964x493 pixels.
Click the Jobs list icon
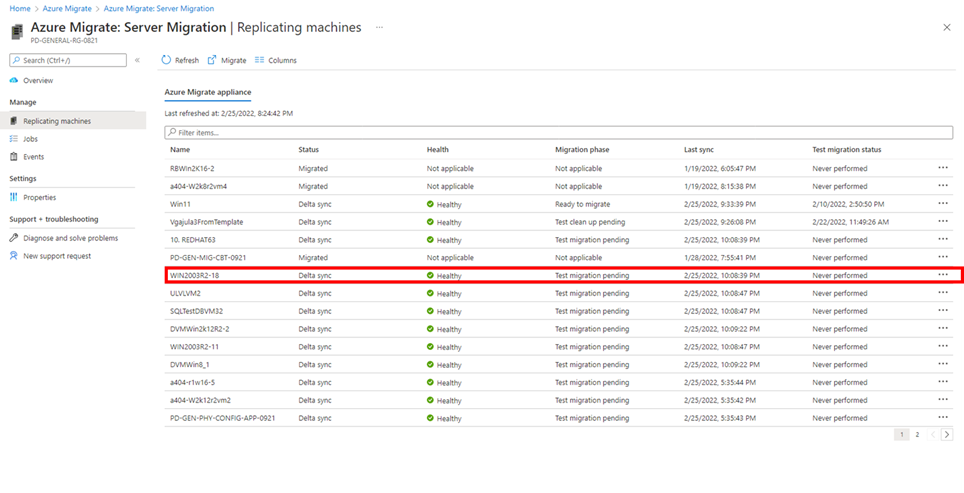pos(14,139)
